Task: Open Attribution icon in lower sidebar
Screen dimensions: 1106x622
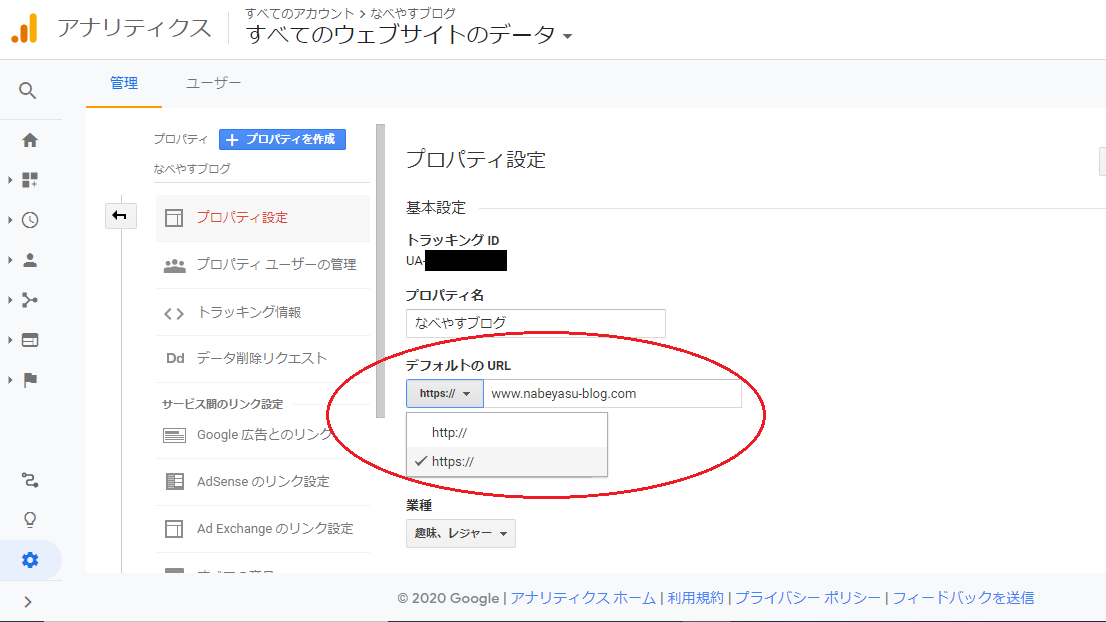Action: [x=30, y=480]
